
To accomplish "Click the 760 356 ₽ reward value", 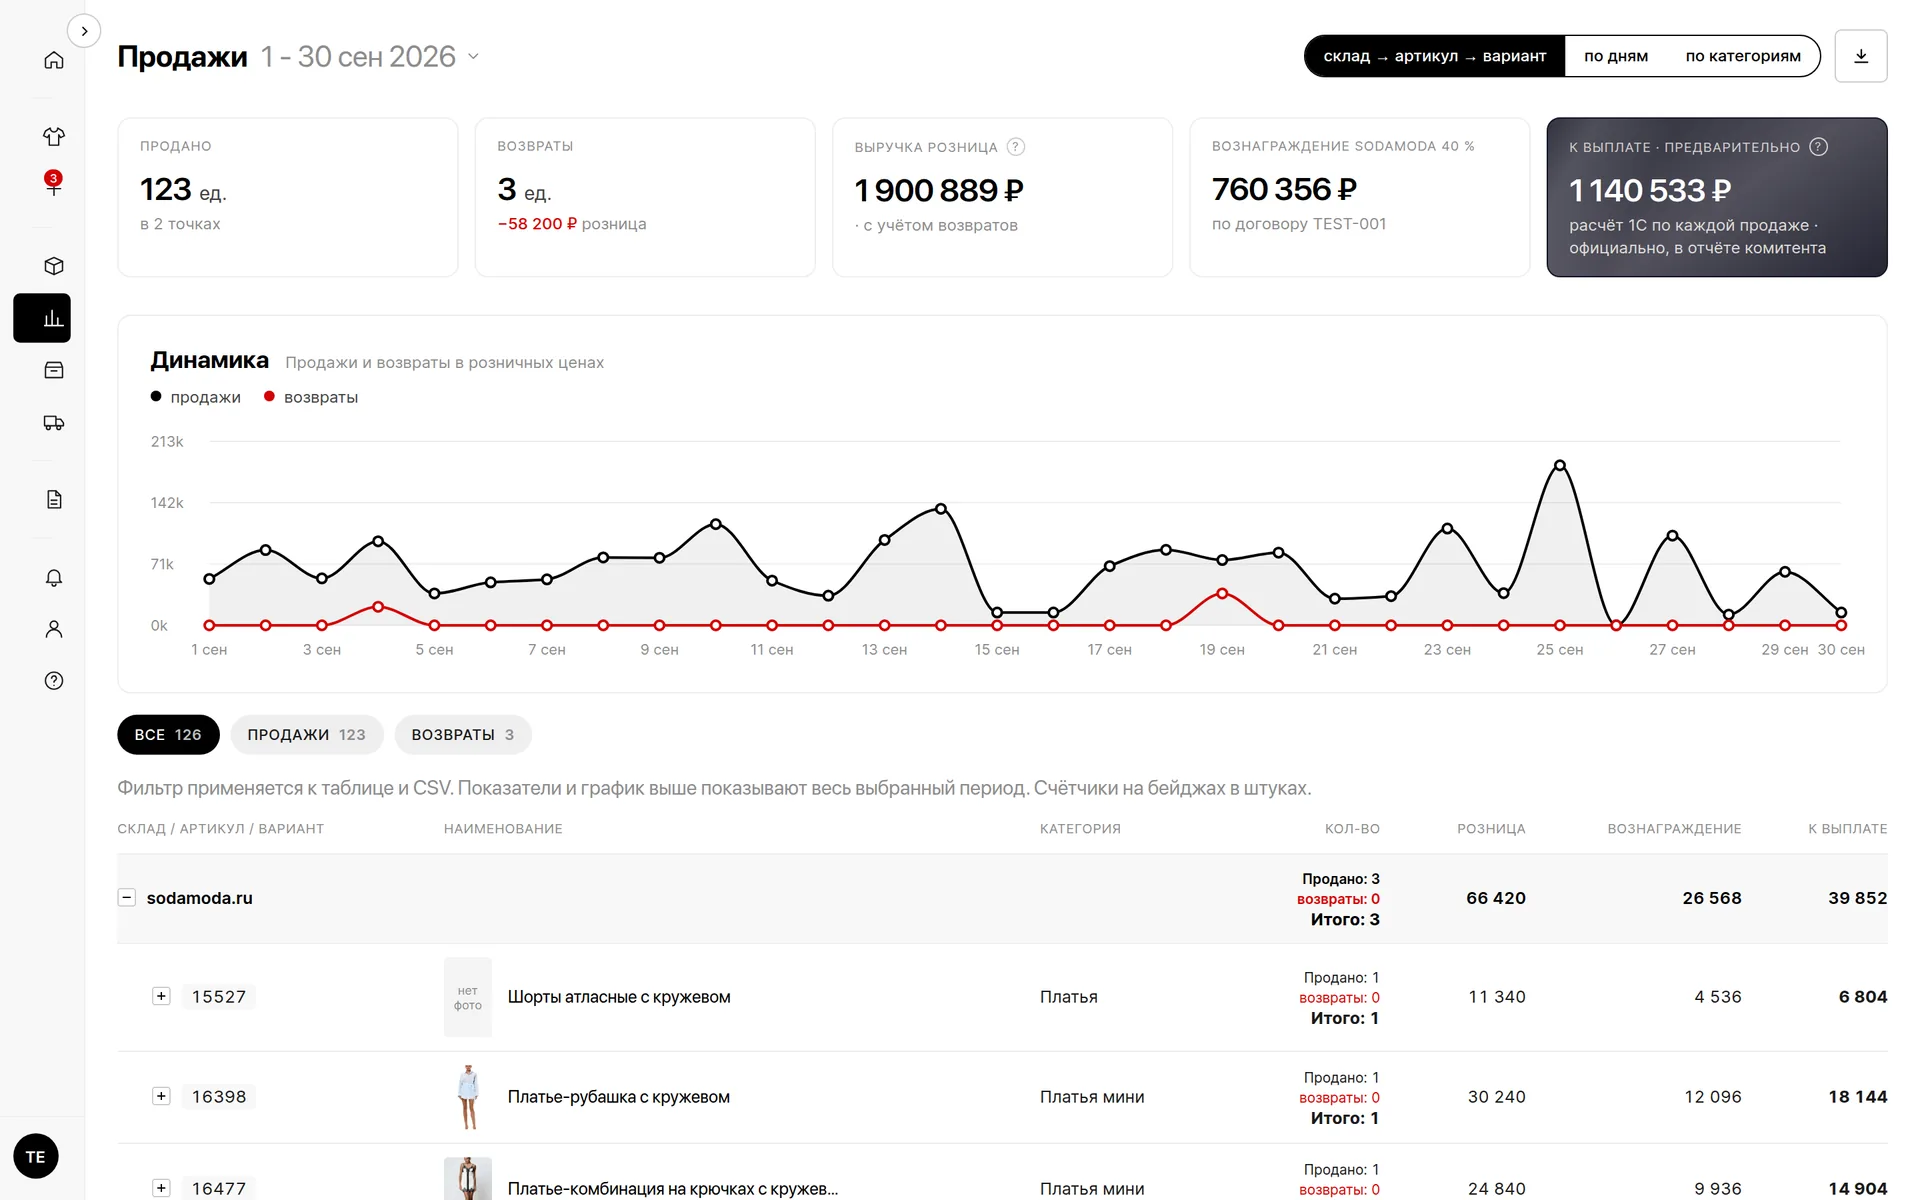I will pos(1284,189).
